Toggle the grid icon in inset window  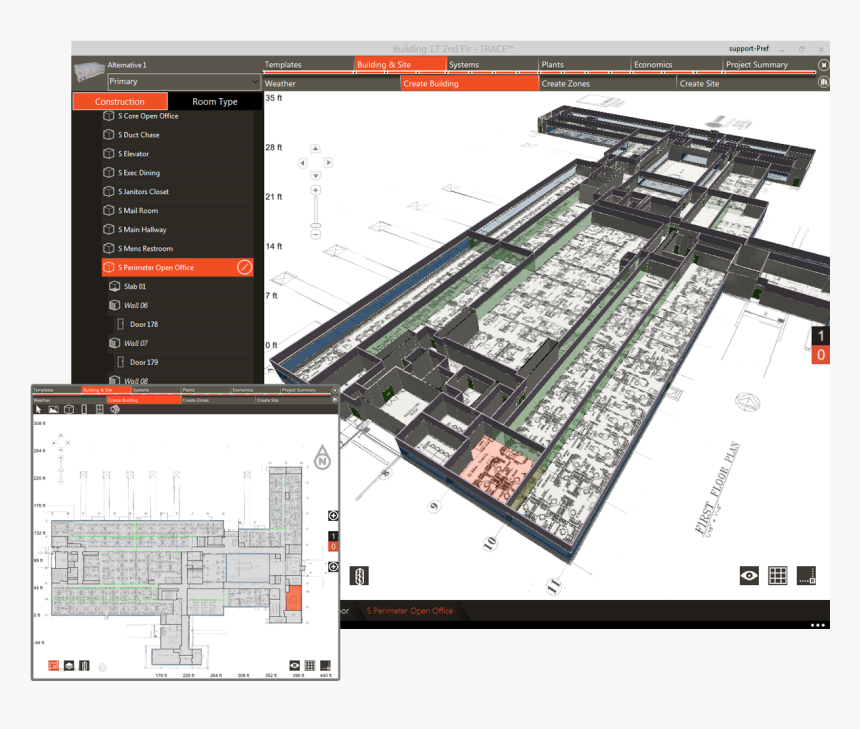tap(310, 665)
